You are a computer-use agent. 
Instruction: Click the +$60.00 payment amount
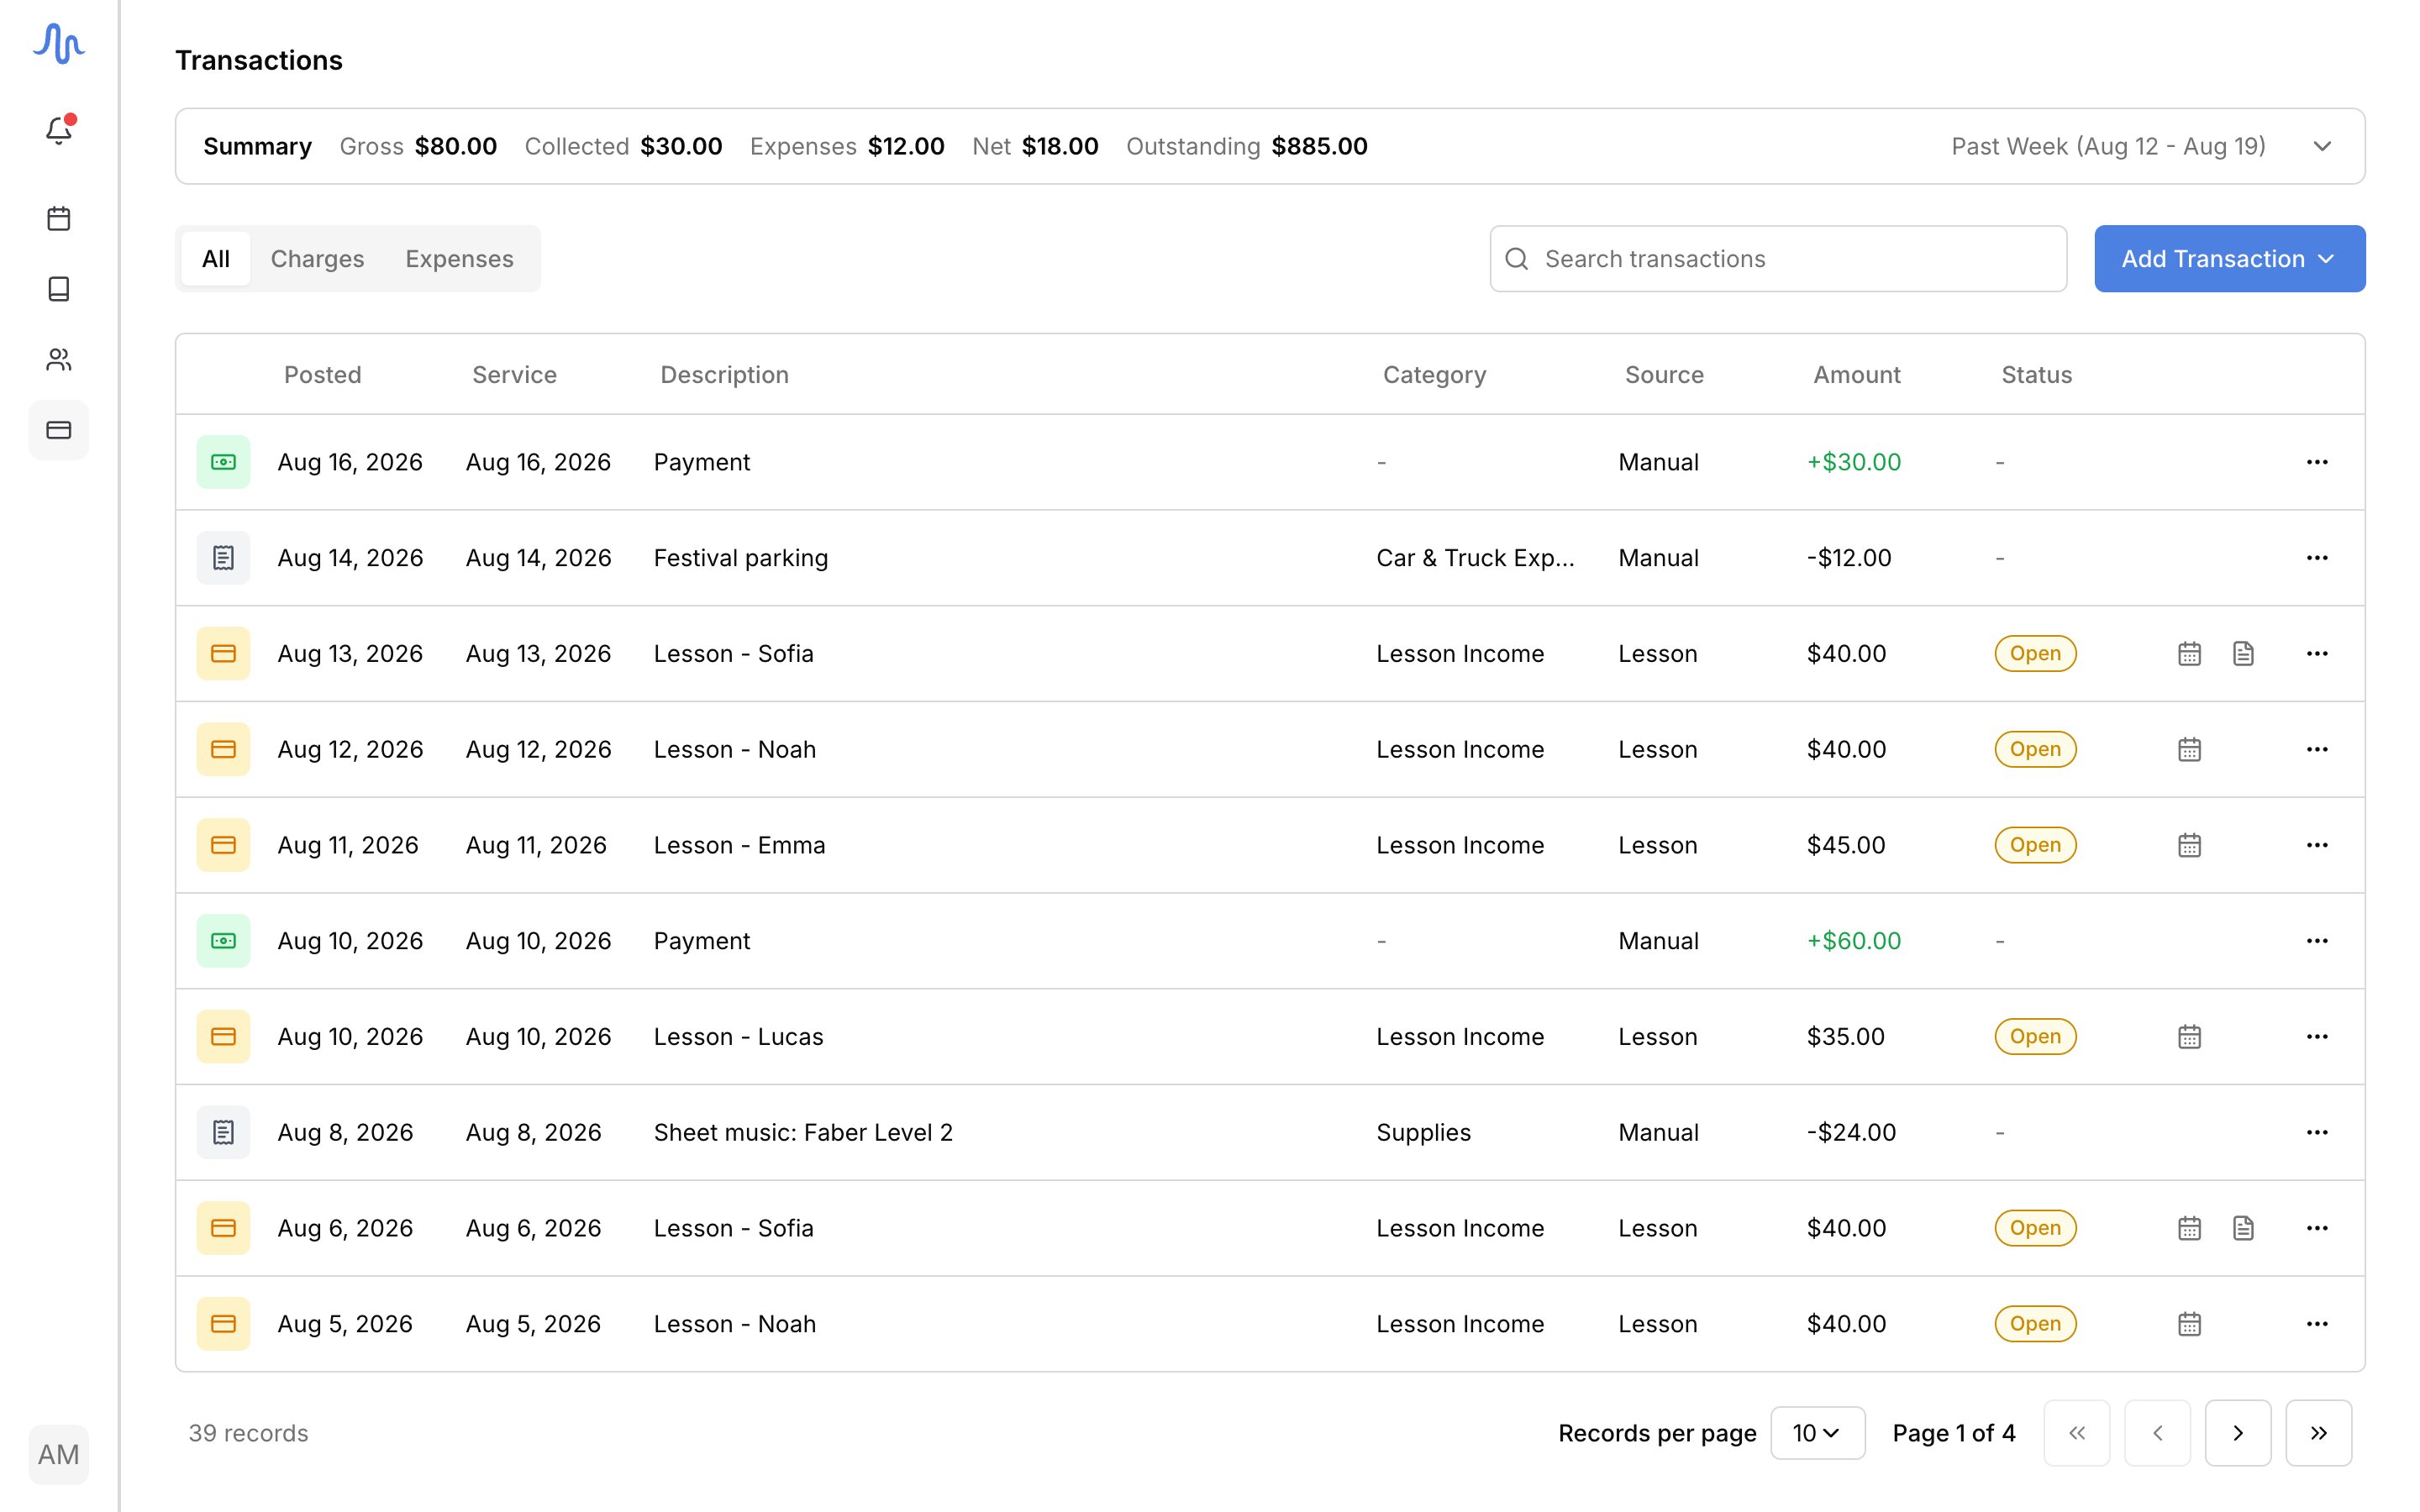(1853, 941)
